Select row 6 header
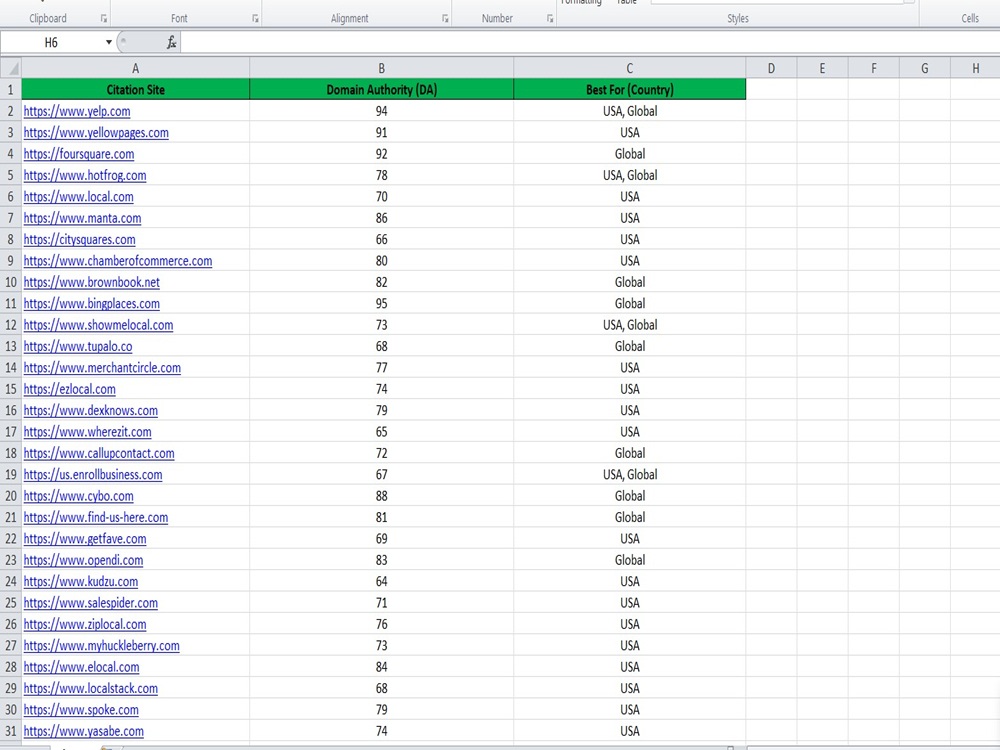Screen dimensions: 1000x750 (10, 196)
